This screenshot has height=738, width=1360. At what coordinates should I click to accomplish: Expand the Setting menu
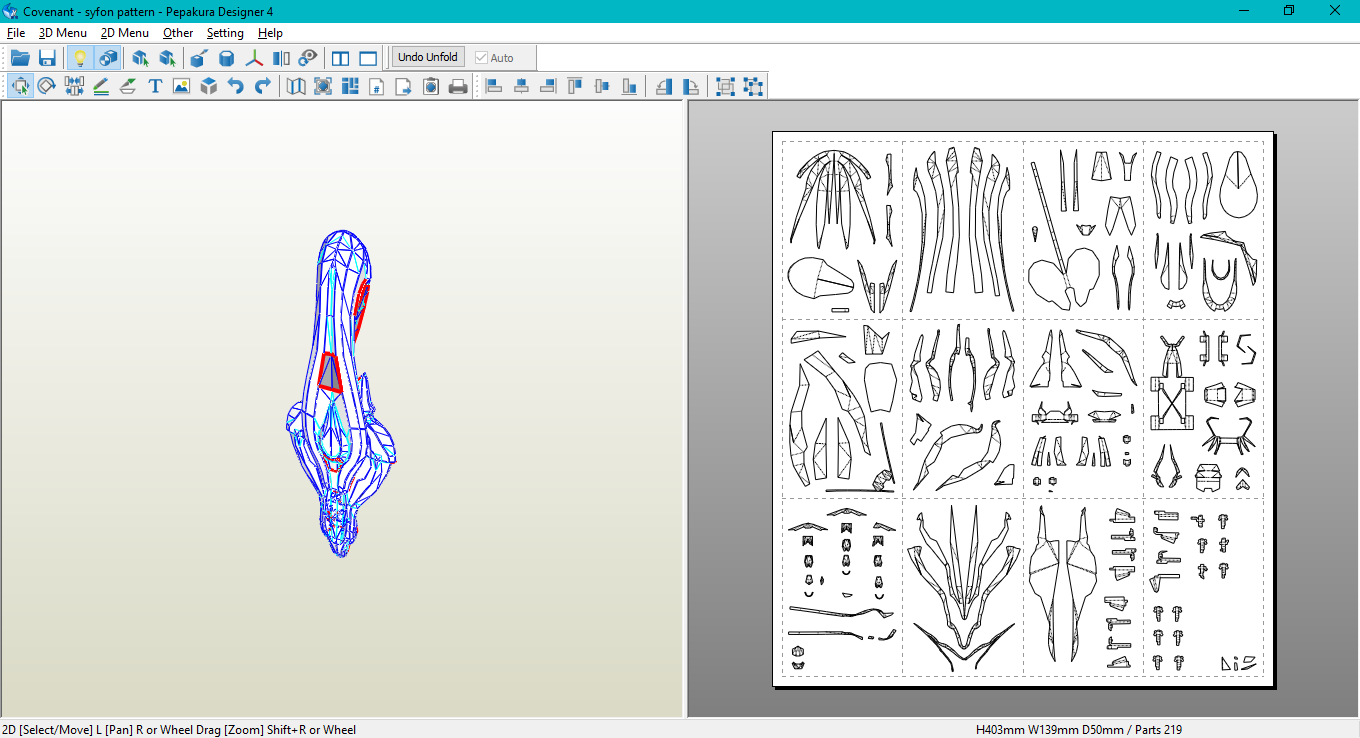pos(225,33)
